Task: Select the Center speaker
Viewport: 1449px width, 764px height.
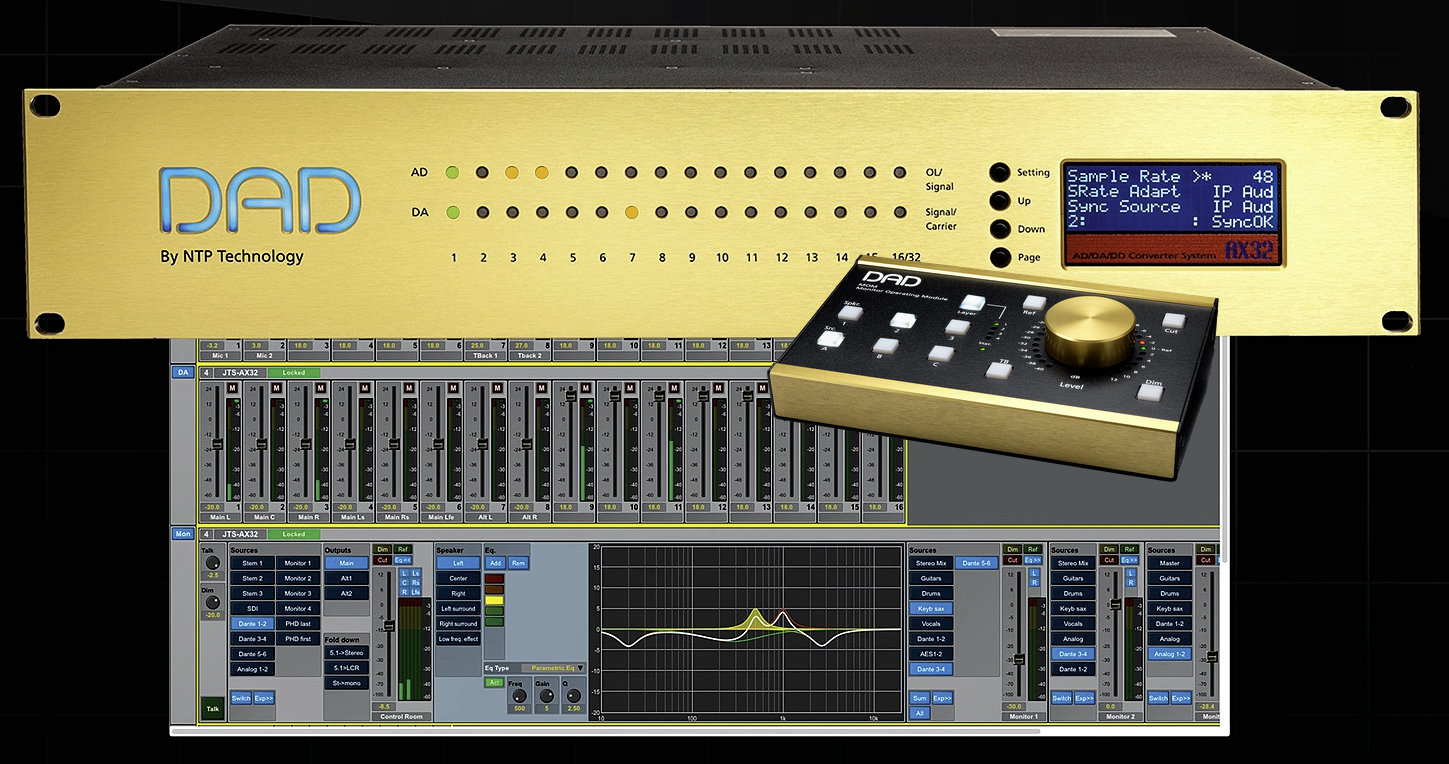Action: tap(458, 578)
